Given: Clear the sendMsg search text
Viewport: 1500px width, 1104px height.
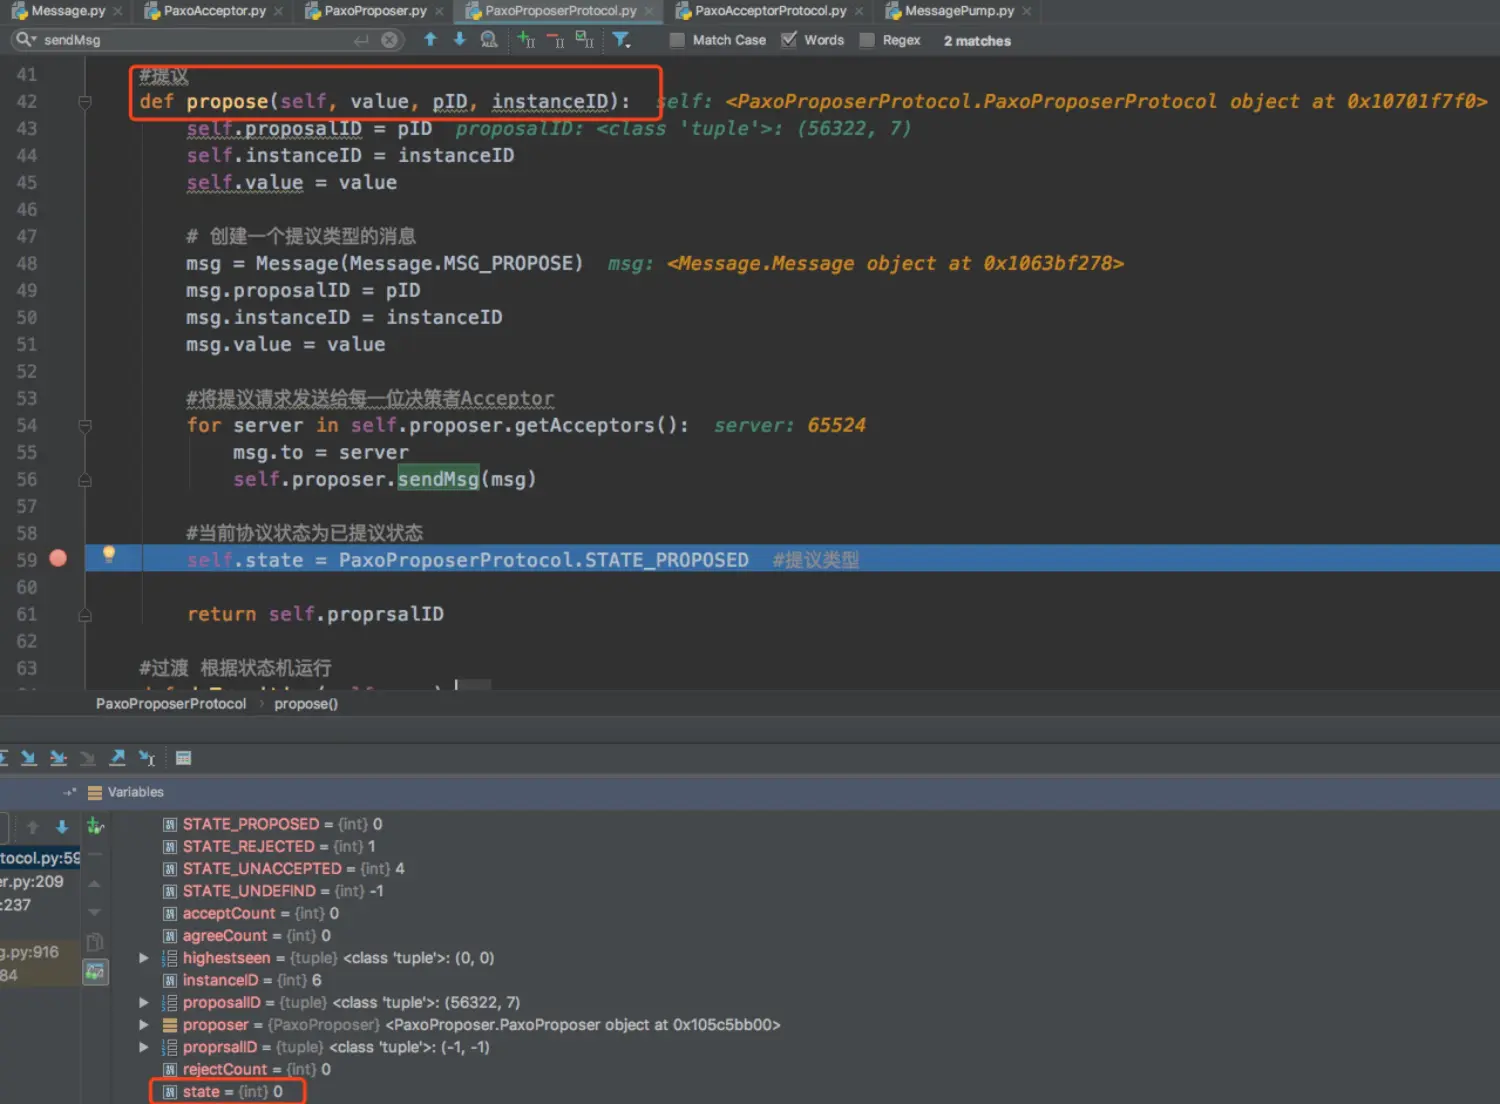Looking at the screenshot, I should [x=390, y=40].
